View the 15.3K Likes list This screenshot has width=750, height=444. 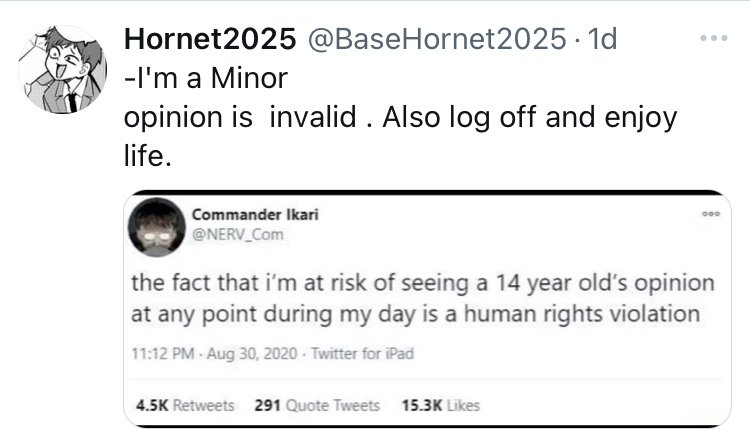click(x=441, y=405)
